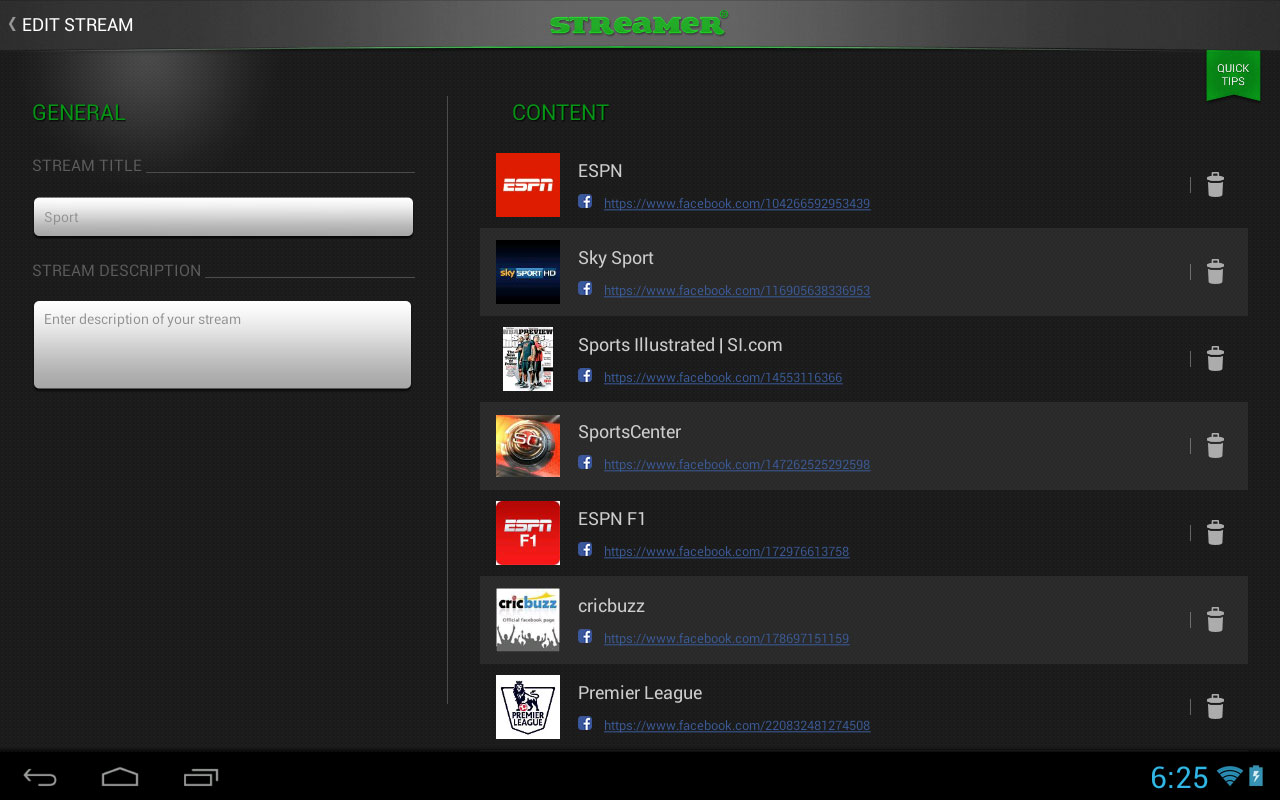Click the cricbuzz title text
This screenshot has height=800, width=1280.
[611, 606]
